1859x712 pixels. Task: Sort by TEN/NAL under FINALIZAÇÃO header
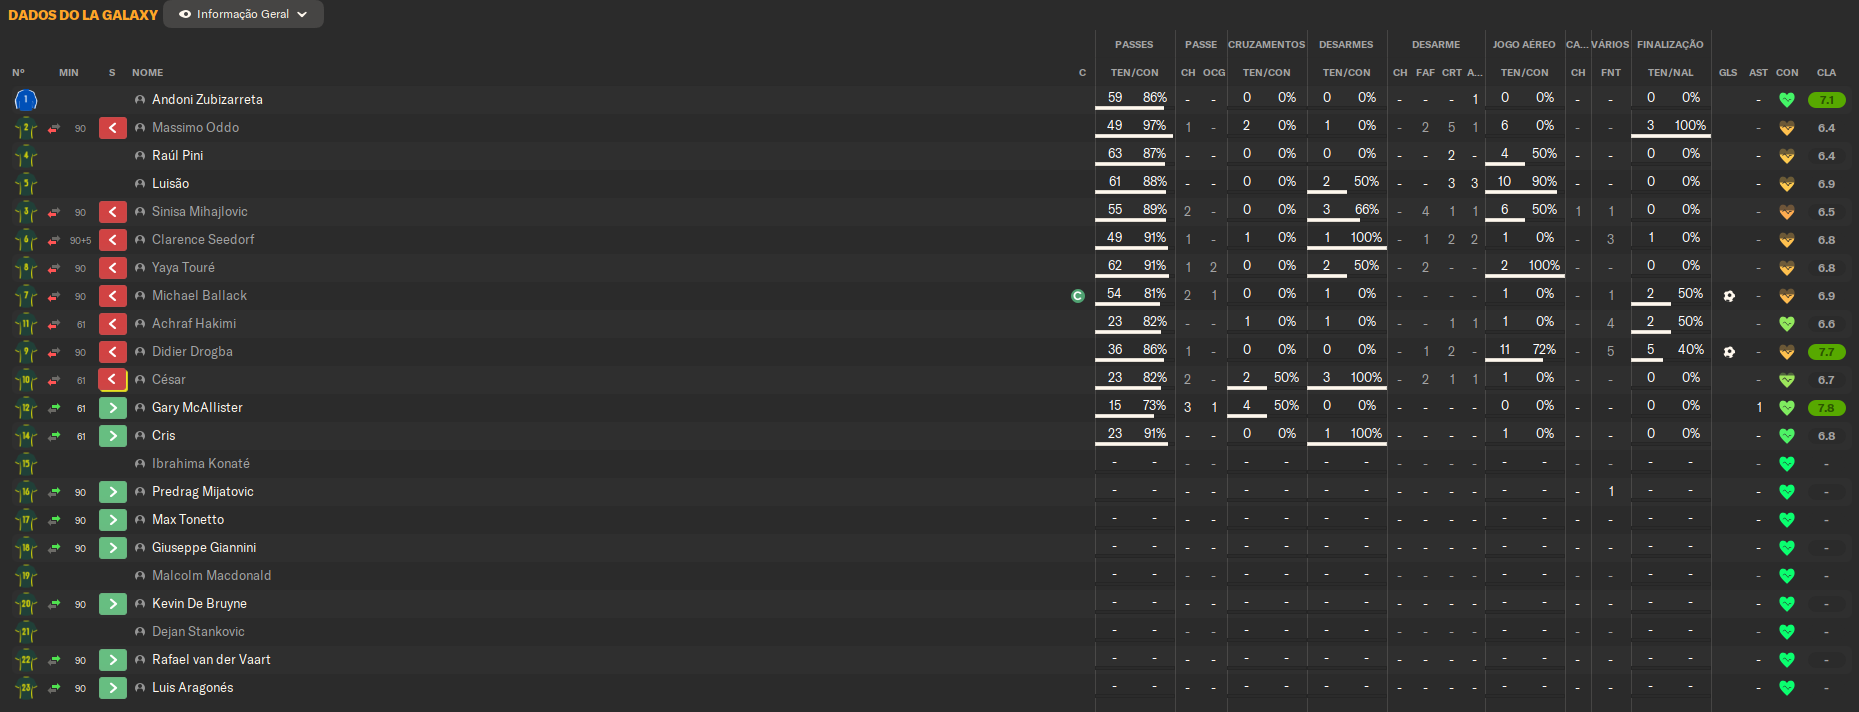pyautogui.click(x=1671, y=73)
